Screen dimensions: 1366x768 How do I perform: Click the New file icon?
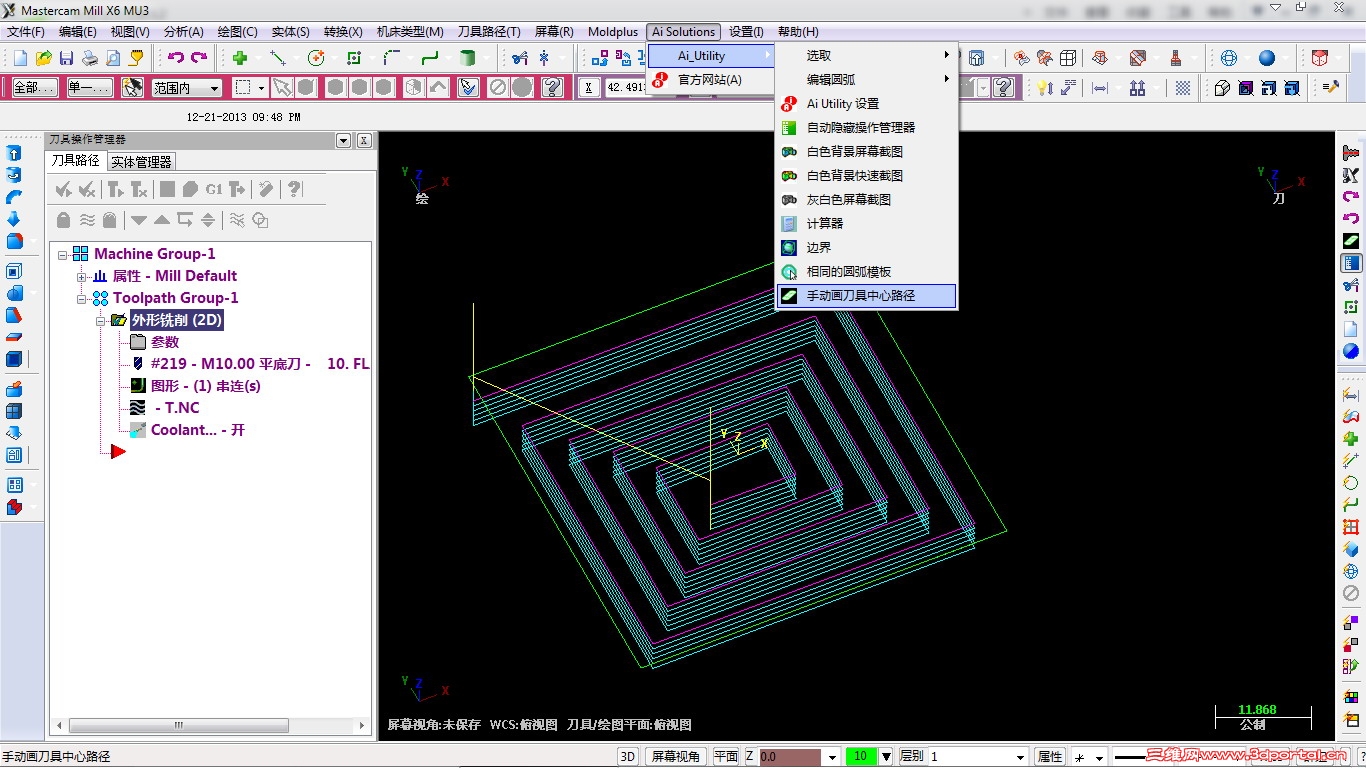tap(20, 58)
